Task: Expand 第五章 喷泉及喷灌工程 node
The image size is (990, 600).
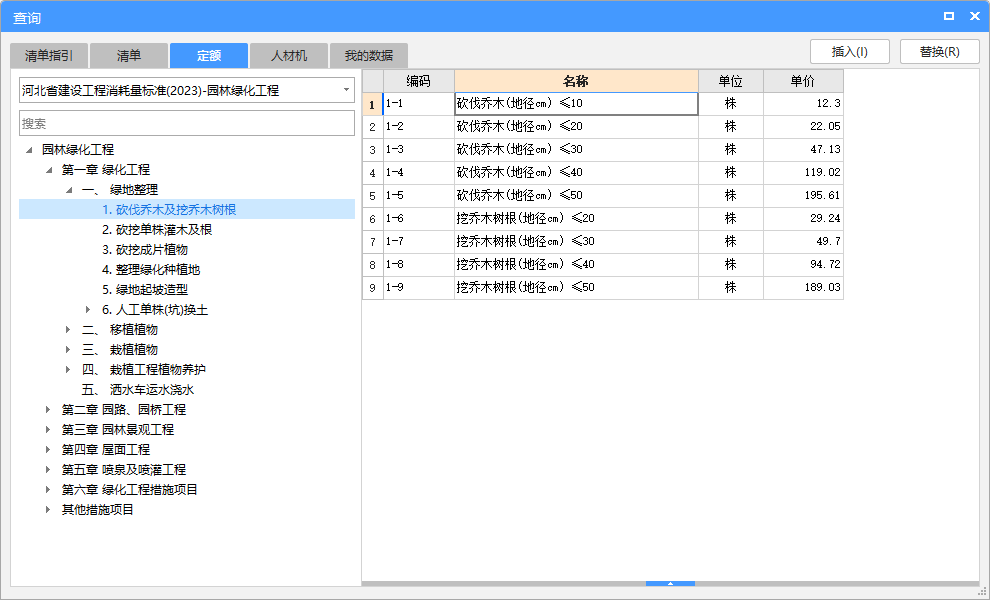Action: (48, 470)
